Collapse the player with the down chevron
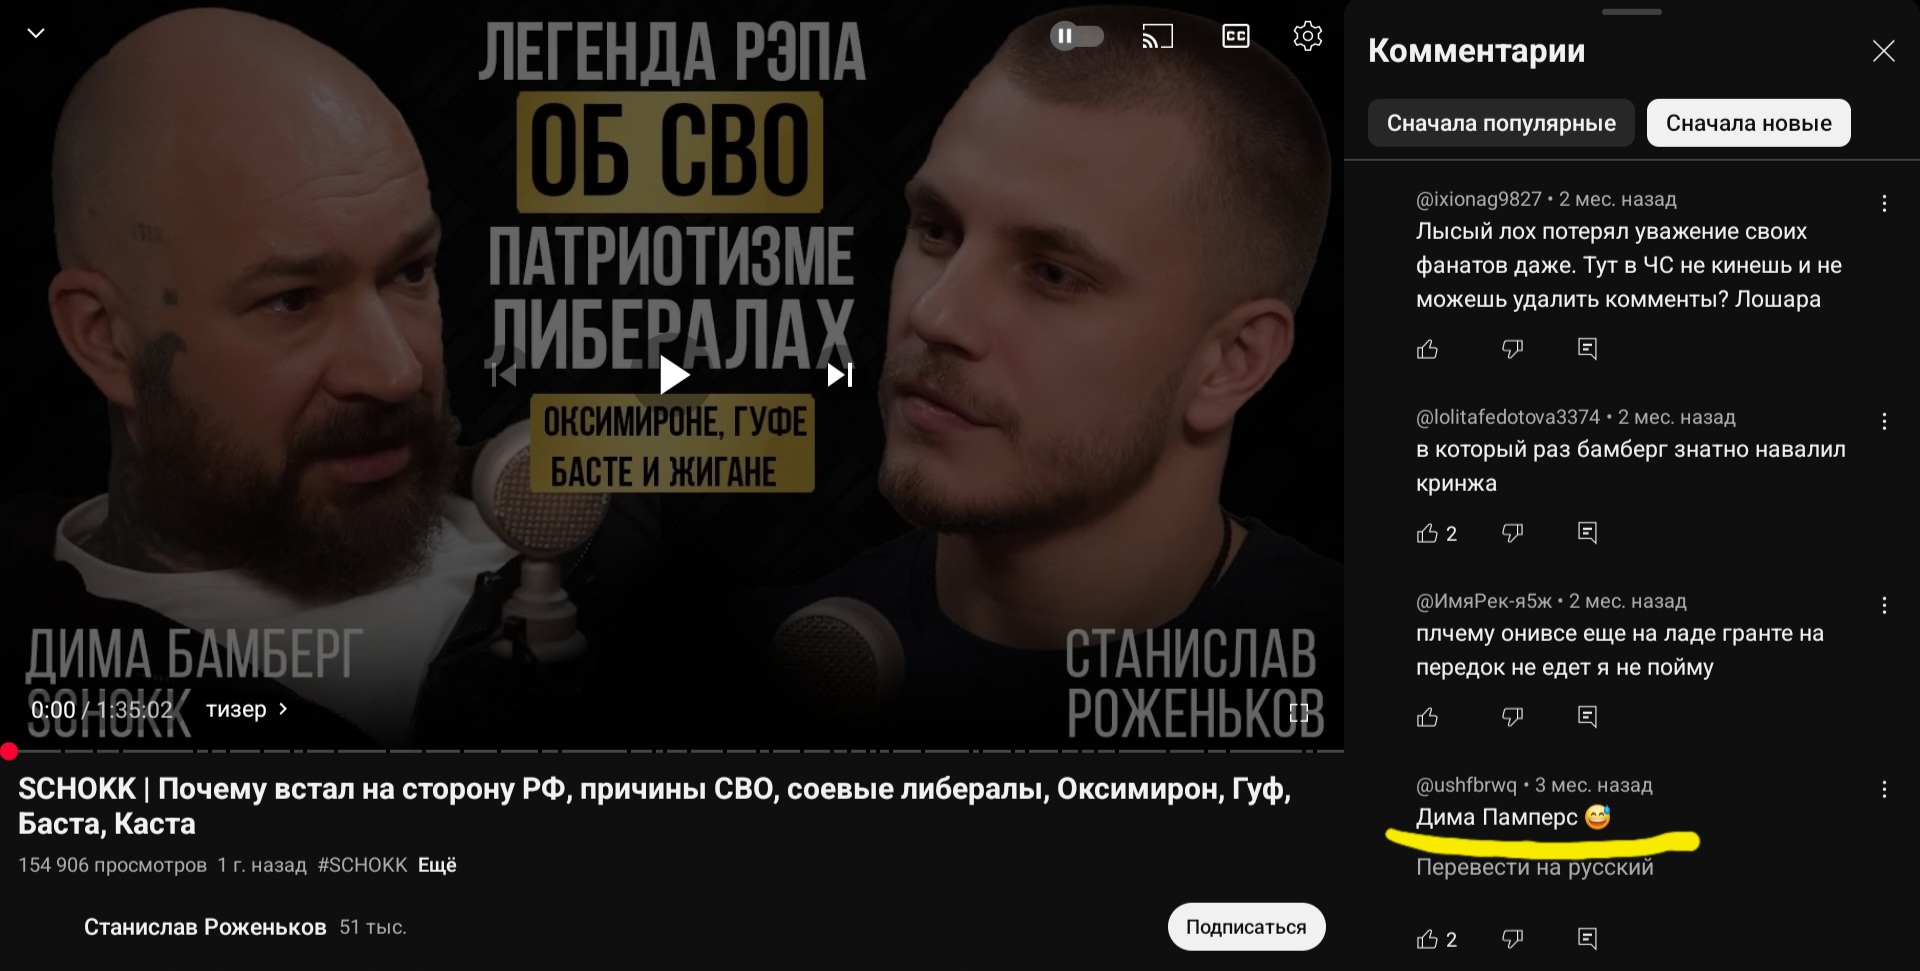Screen dimensions: 1920x971 [x=36, y=33]
